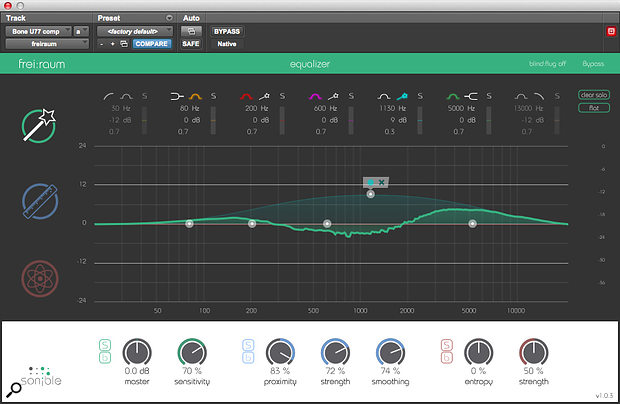Toggle the red S solo button for the entropy section
This screenshot has height=404, width=620.
[x=446, y=345]
